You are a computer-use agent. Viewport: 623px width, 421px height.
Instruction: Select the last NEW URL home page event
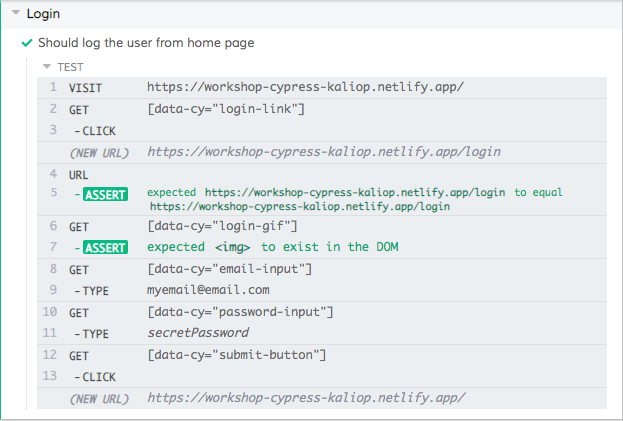[x=320, y=398]
